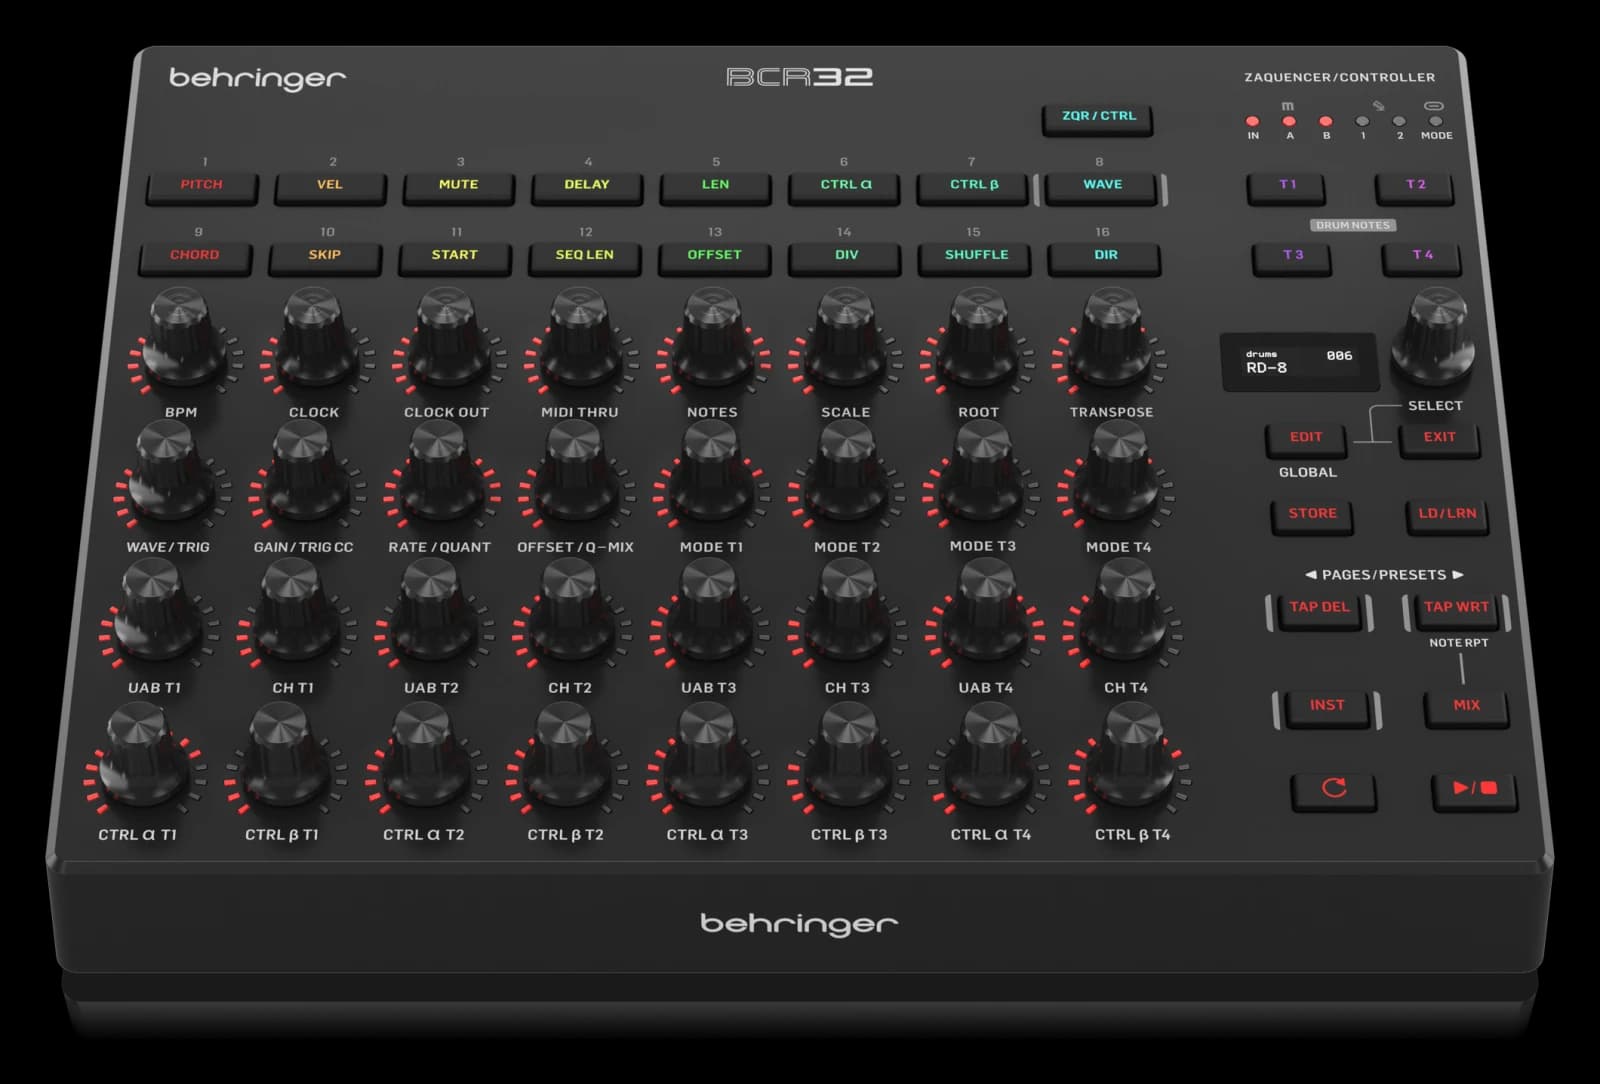
Task: Click the TAP WRT page button
Action: (x=1456, y=609)
